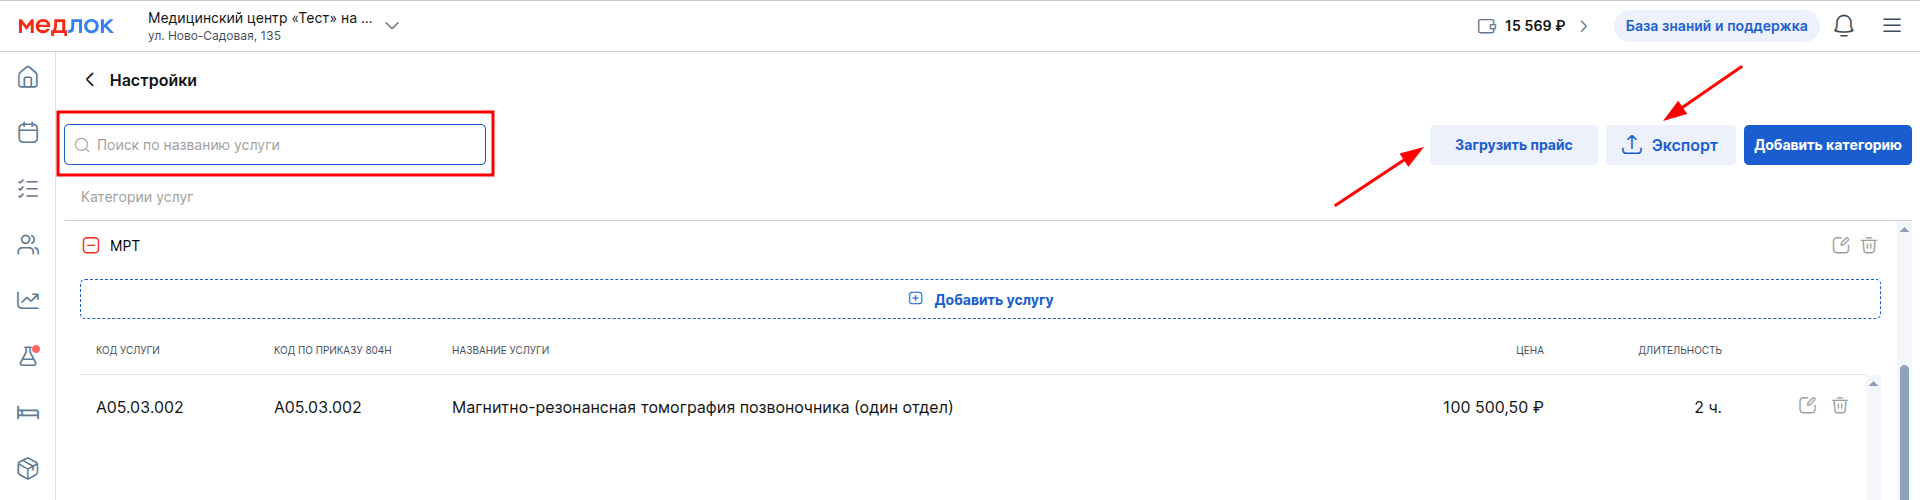The height and width of the screenshot is (500, 1920).
Task: Edit the МРТ category
Action: [1841, 245]
